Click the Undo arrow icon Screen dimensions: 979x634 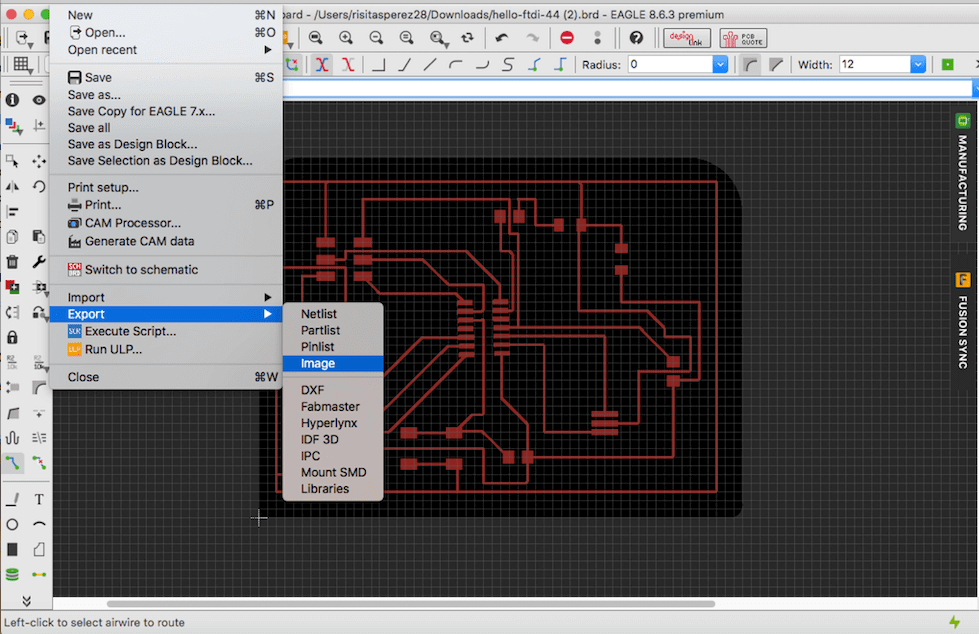point(502,38)
